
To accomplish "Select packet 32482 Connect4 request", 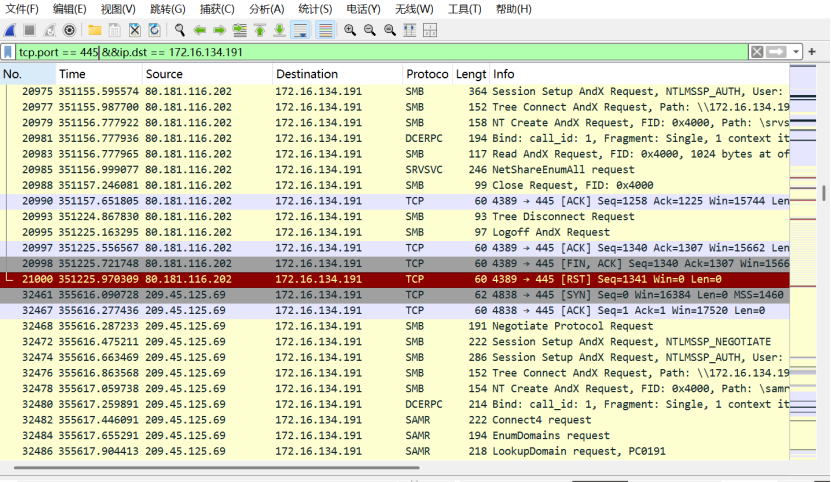I will [395, 420].
